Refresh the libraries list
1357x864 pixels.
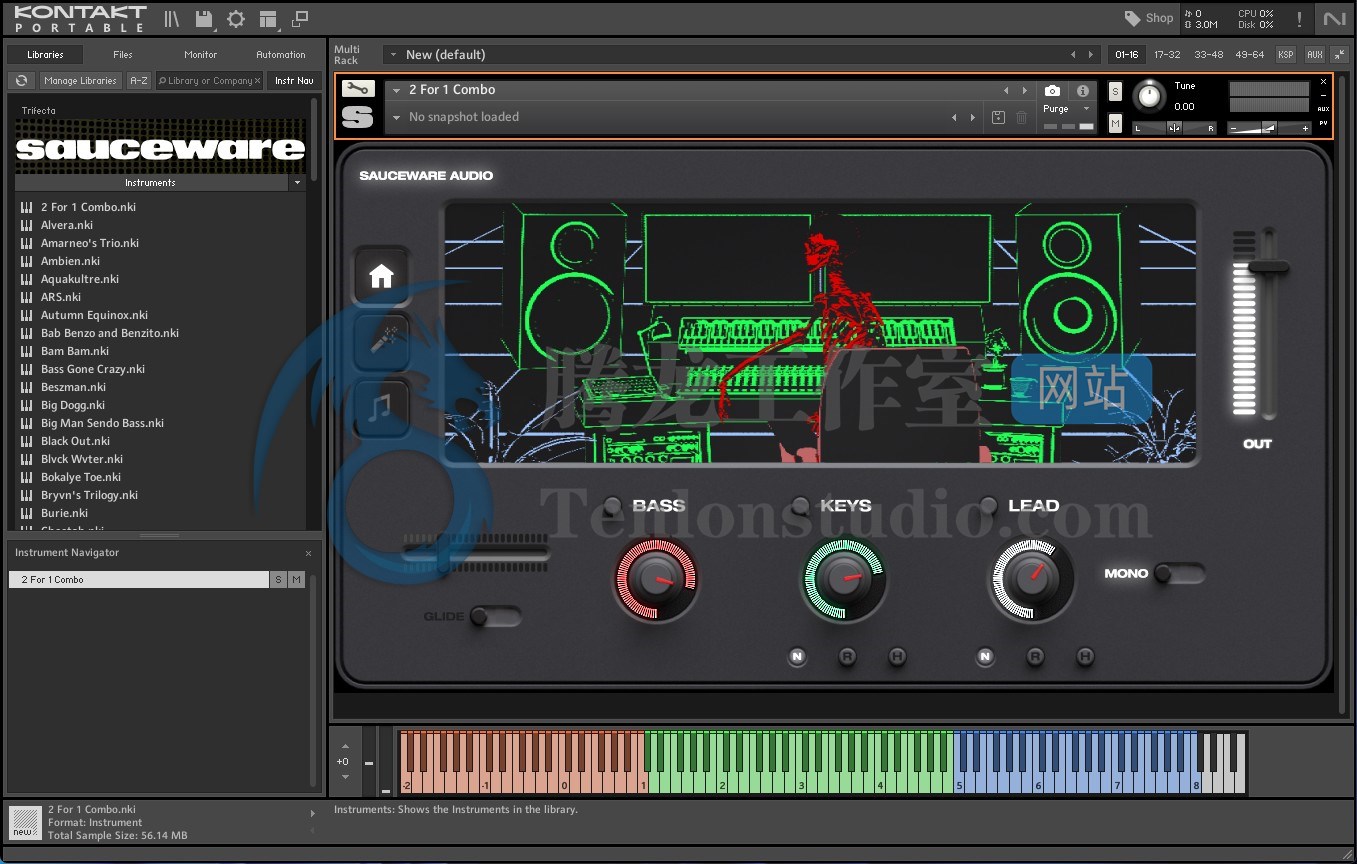[20, 81]
